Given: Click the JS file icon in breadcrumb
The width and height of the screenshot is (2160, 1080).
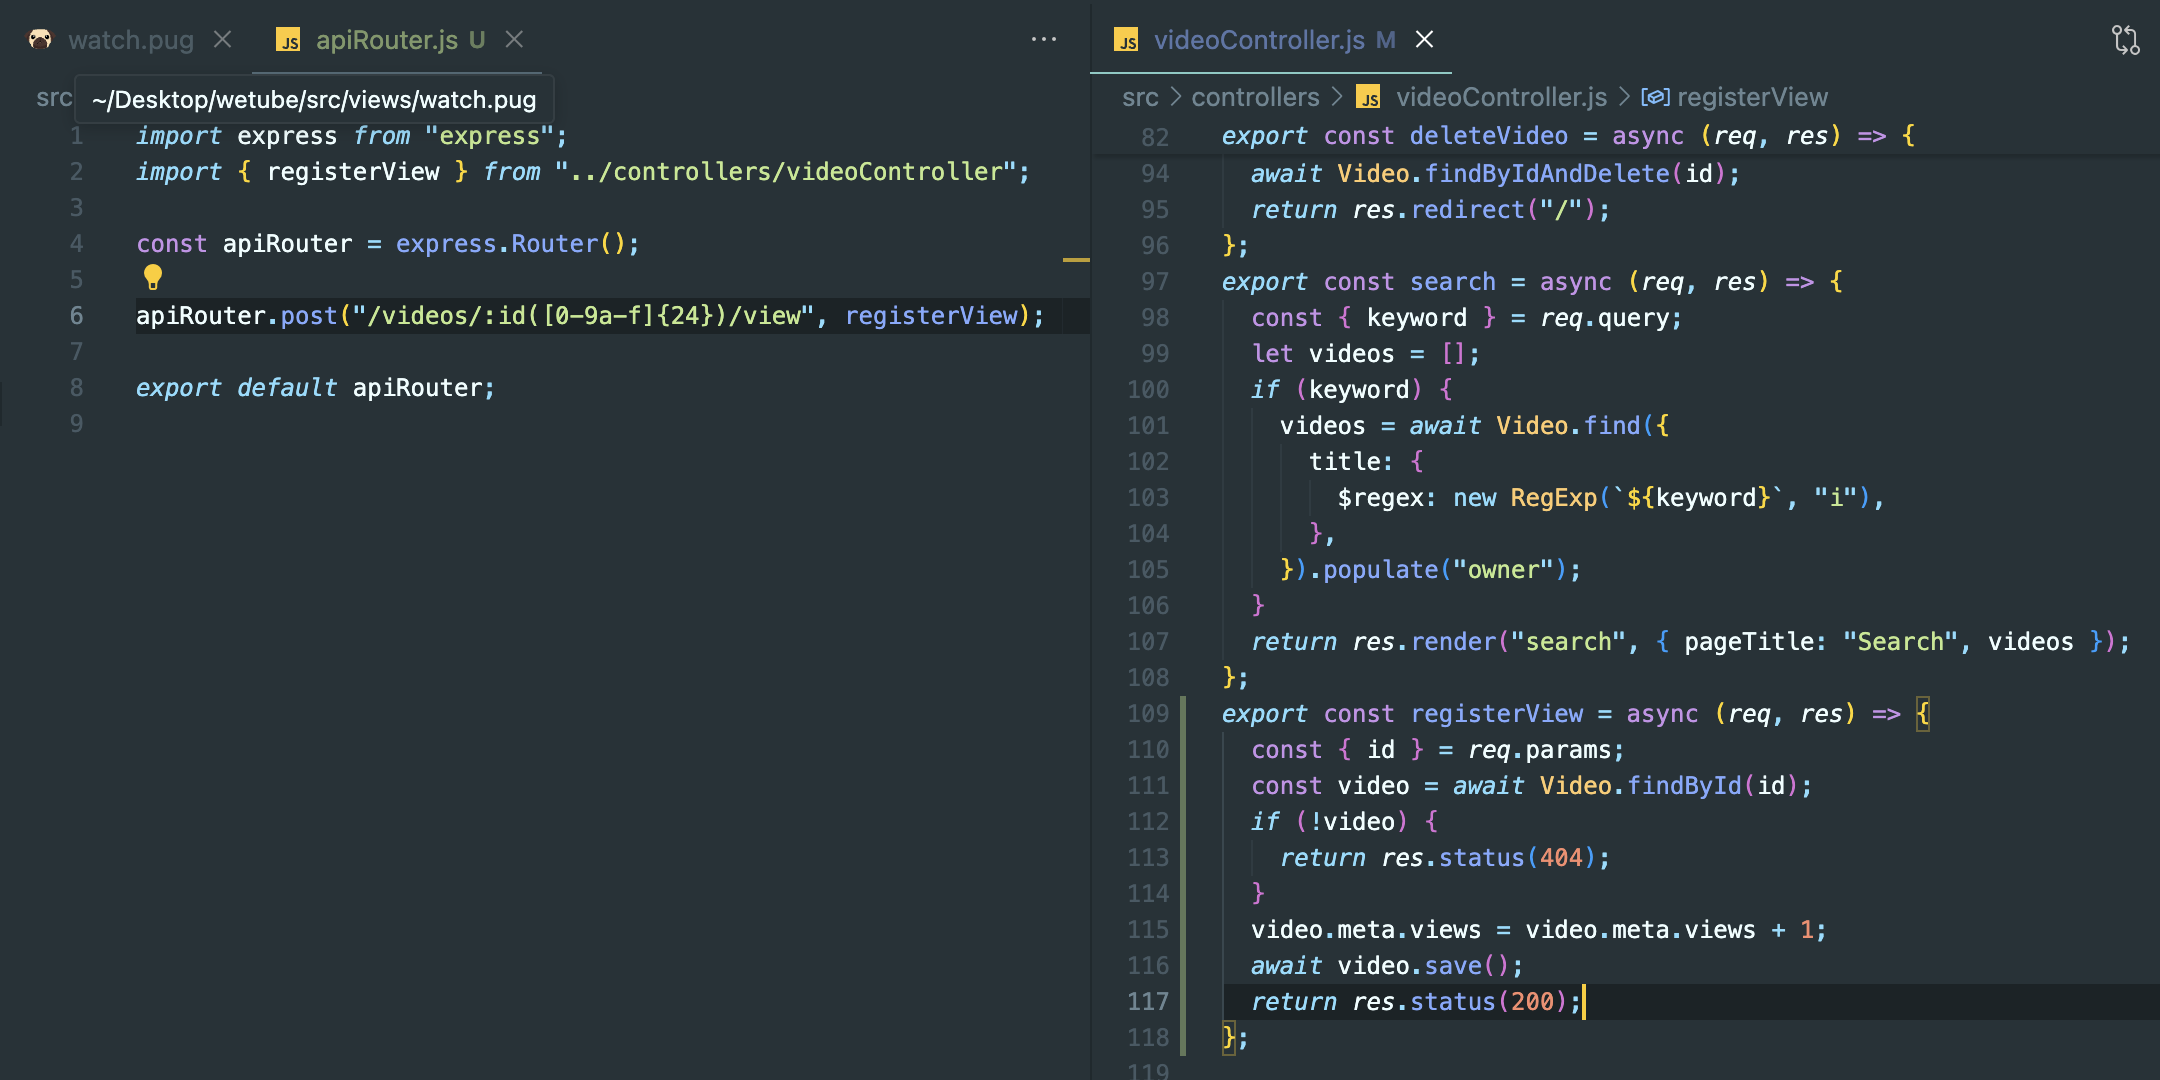Looking at the screenshot, I should [x=1368, y=97].
